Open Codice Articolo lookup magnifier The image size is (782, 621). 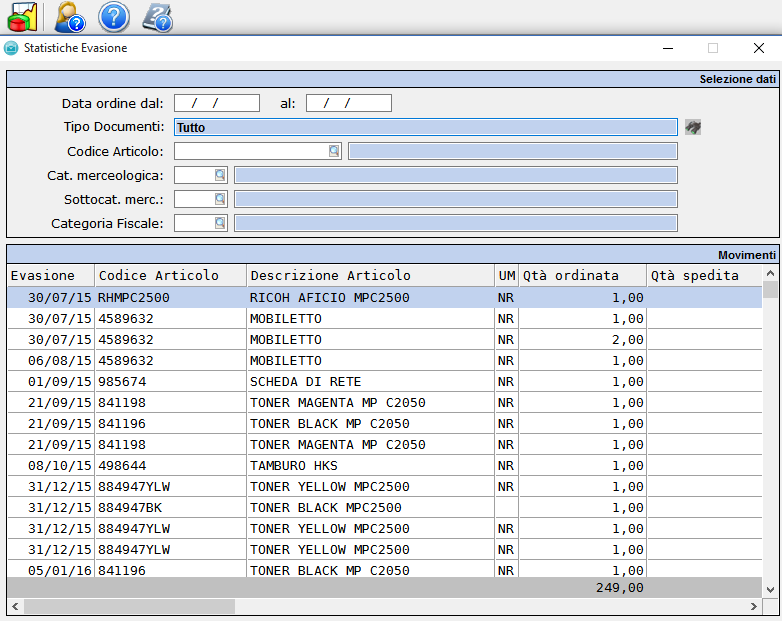(x=334, y=151)
